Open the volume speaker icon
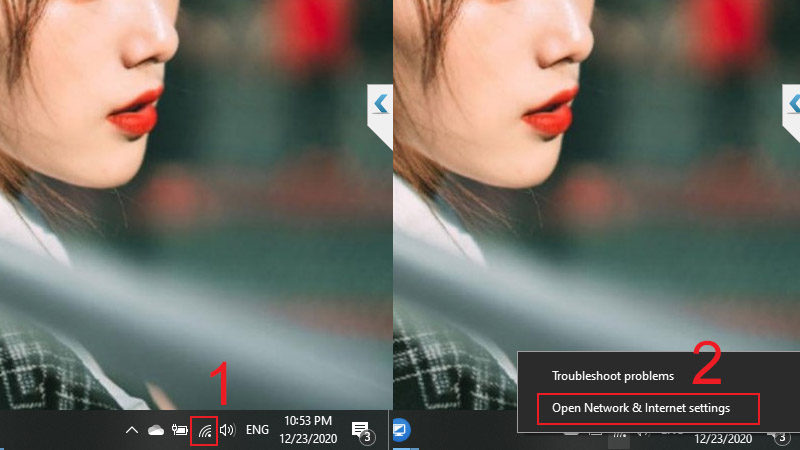This screenshot has height=450, width=800. coord(227,431)
